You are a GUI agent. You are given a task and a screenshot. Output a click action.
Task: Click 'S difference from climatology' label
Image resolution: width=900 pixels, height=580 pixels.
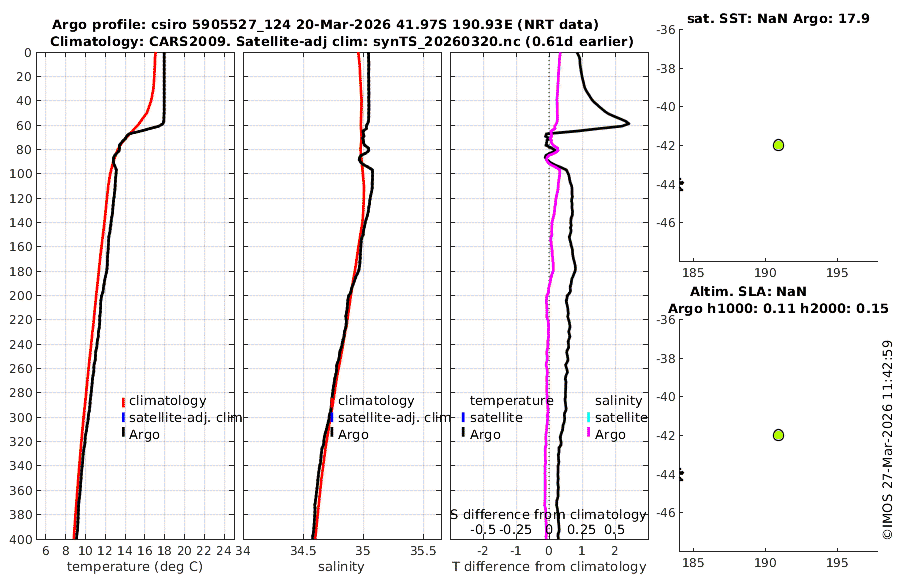coord(549,515)
